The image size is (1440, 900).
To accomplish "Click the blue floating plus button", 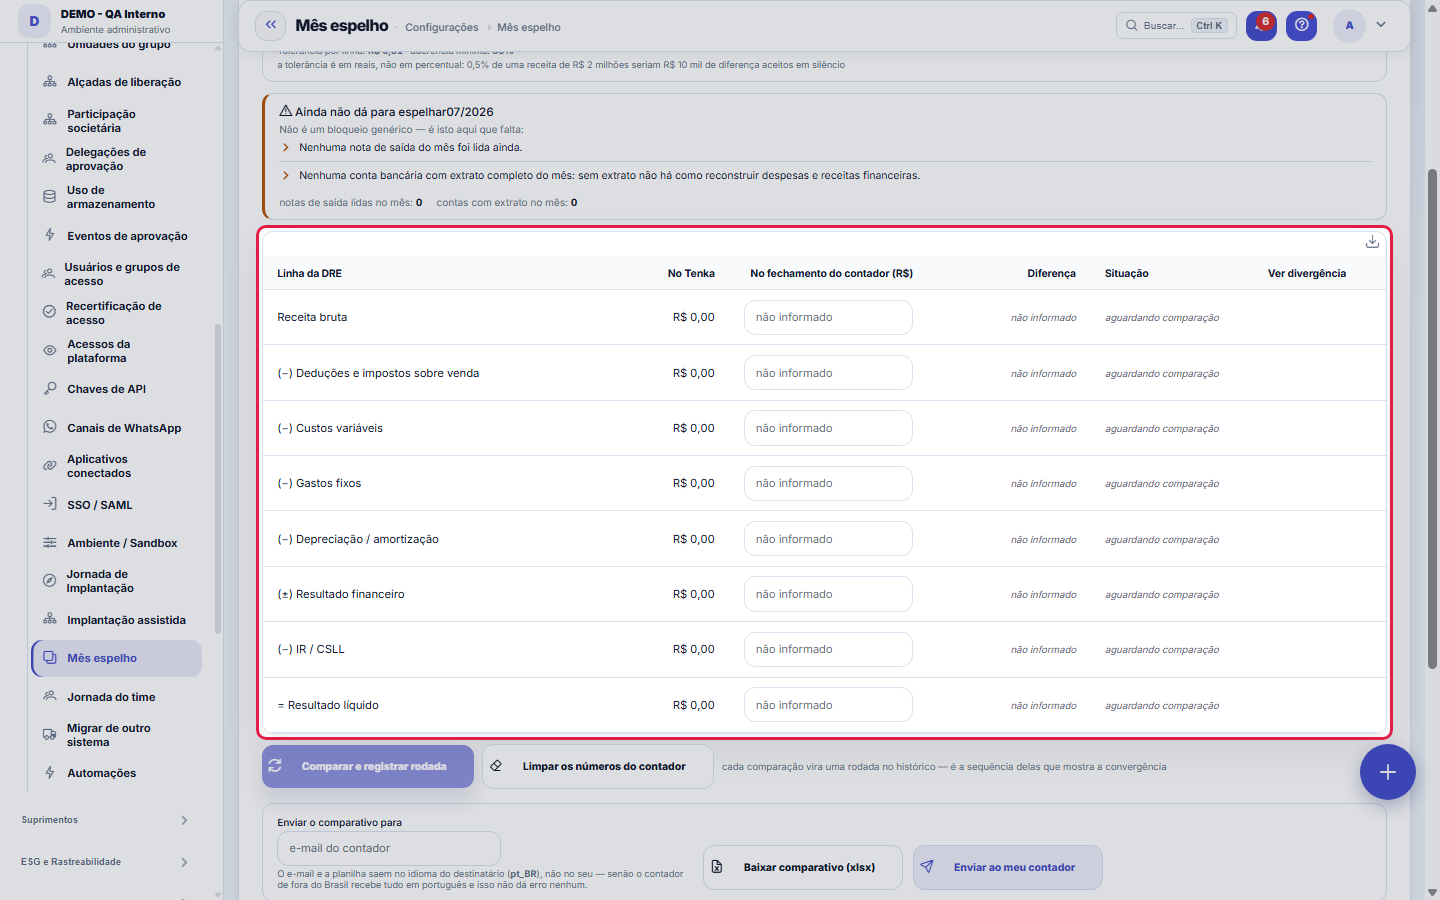I will pos(1387,772).
